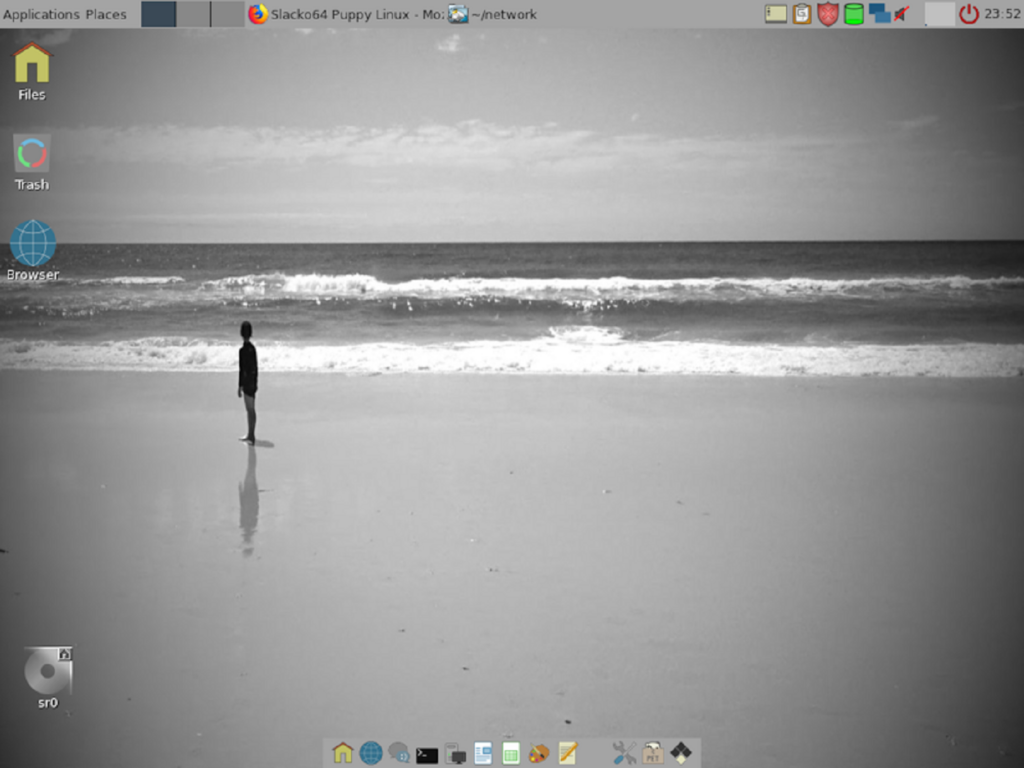Open the paint palette application icon

point(538,753)
